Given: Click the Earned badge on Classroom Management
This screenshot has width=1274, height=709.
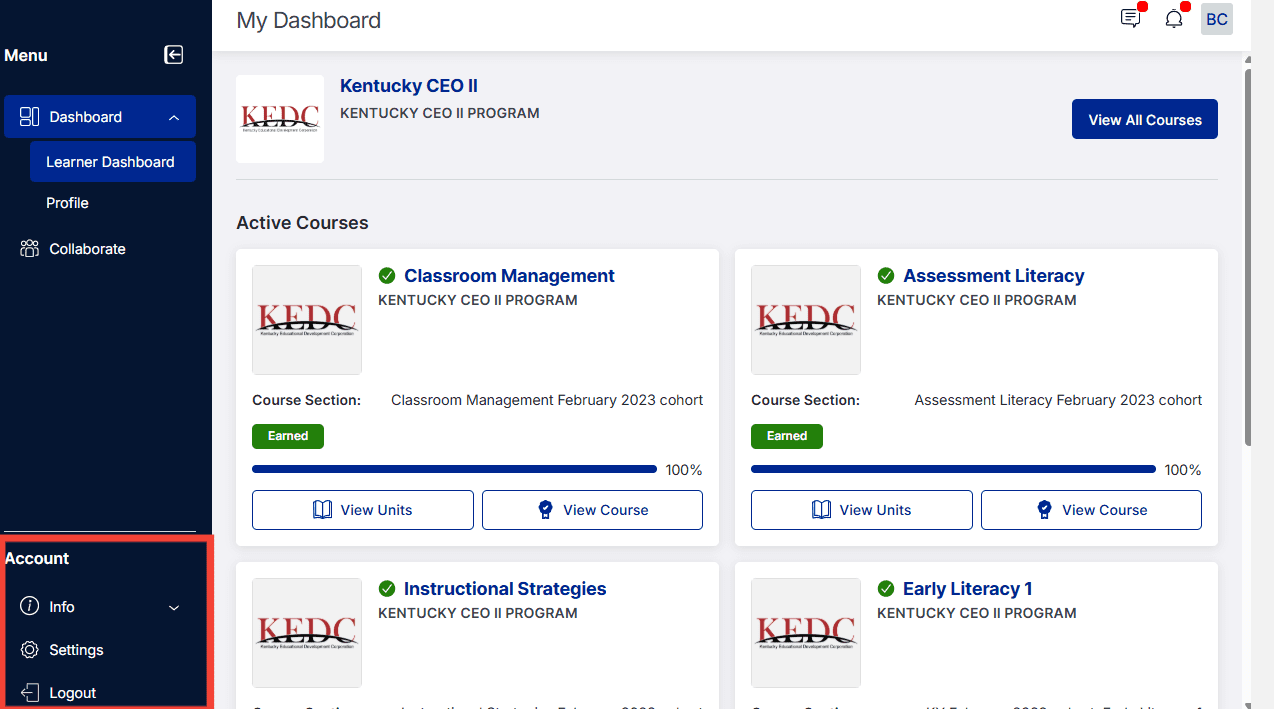Looking at the screenshot, I should coord(288,436).
